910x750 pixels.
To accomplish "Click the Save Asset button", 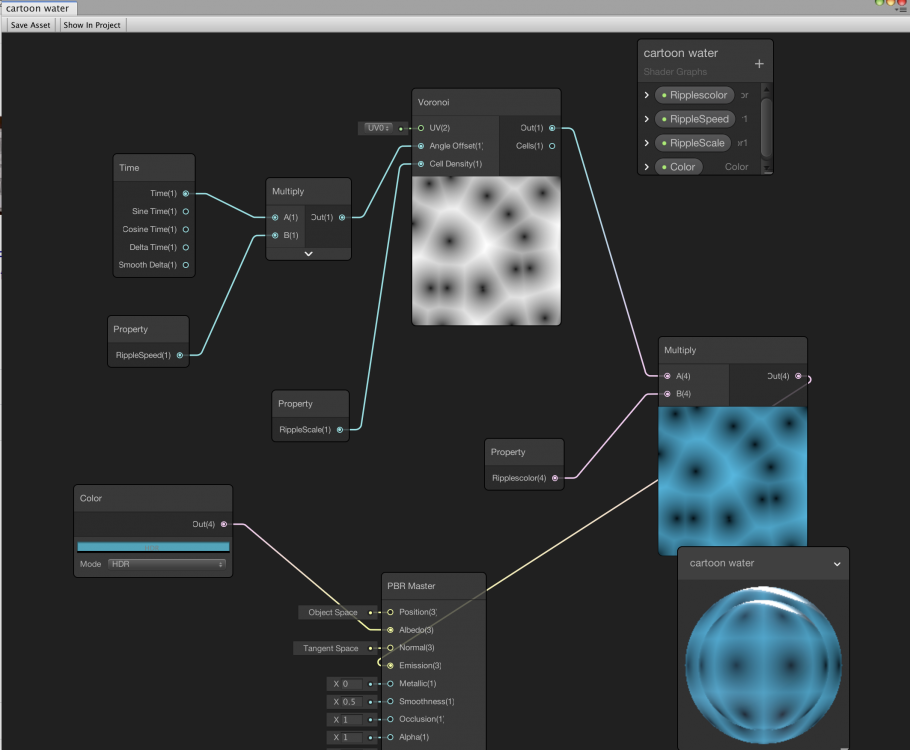I will [30, 25].
